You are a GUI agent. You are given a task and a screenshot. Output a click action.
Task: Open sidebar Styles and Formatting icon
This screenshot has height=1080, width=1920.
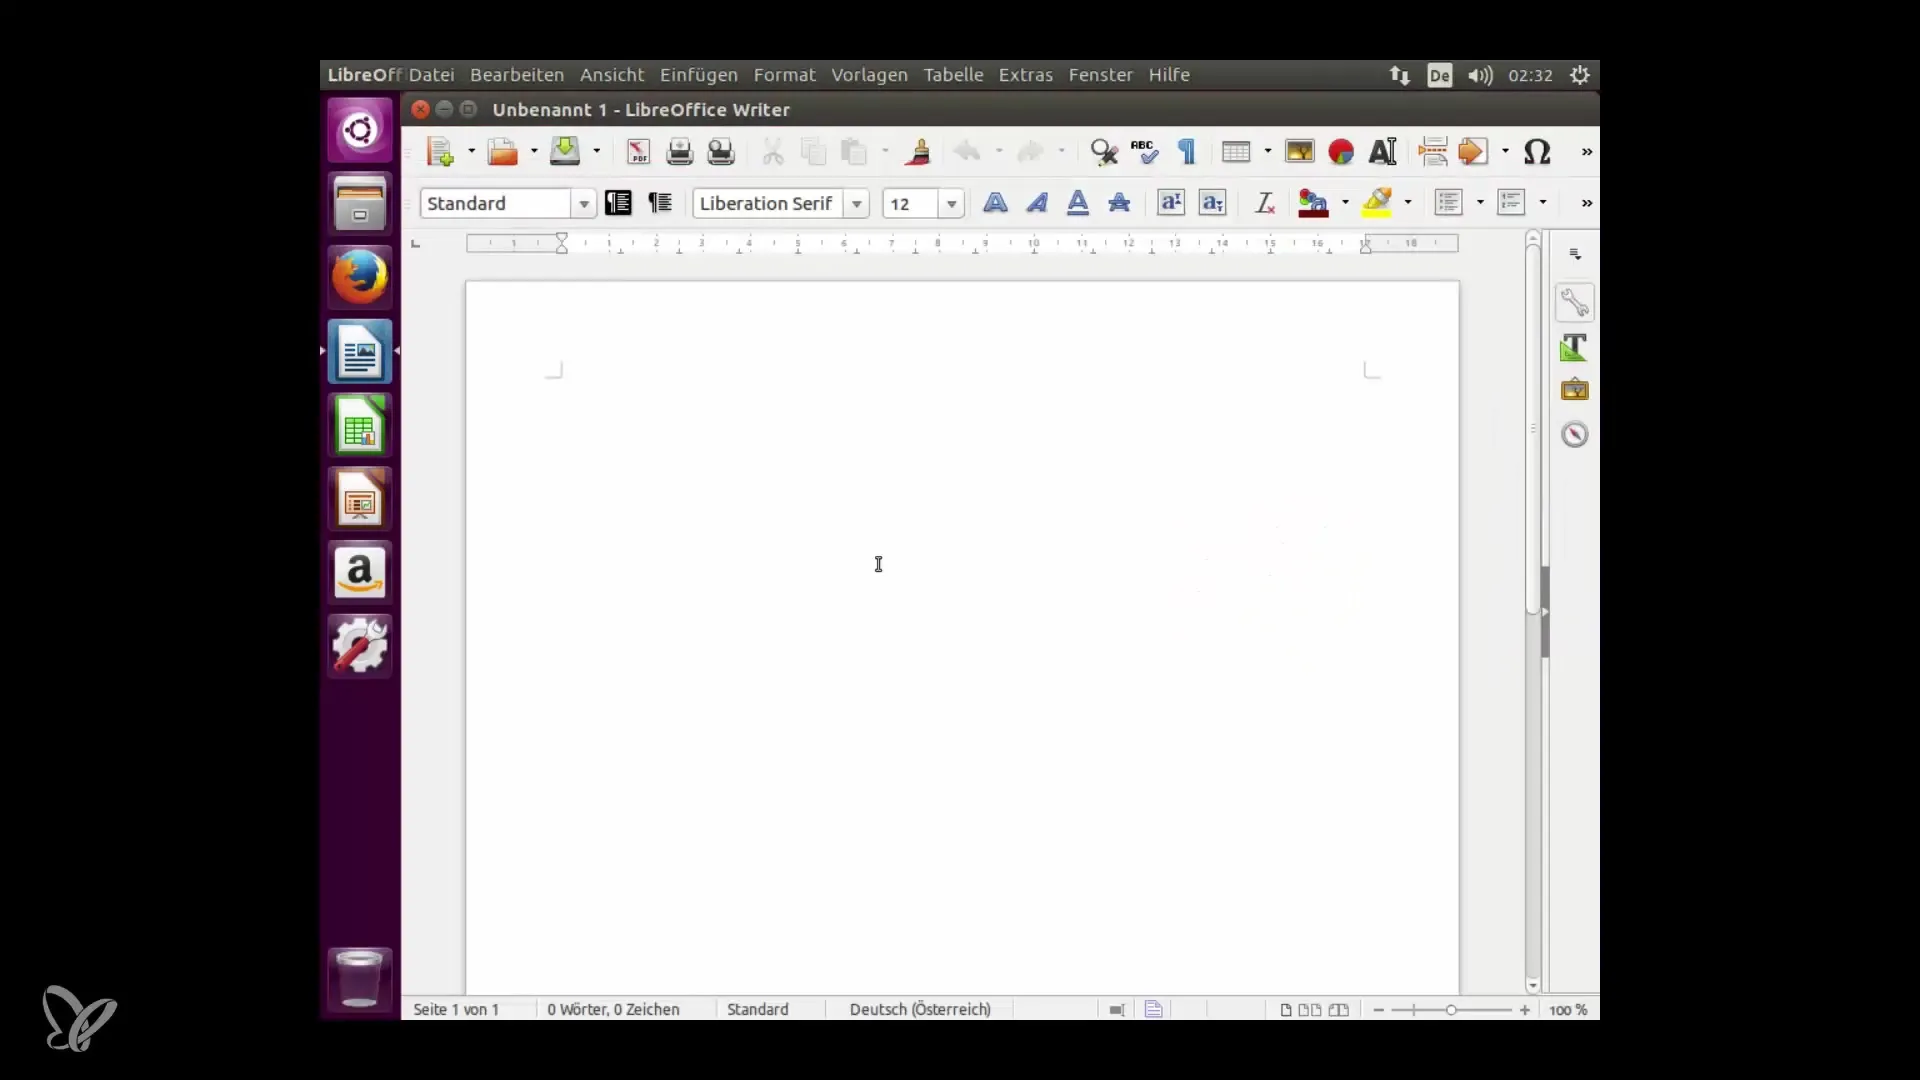pos(1574,347)
